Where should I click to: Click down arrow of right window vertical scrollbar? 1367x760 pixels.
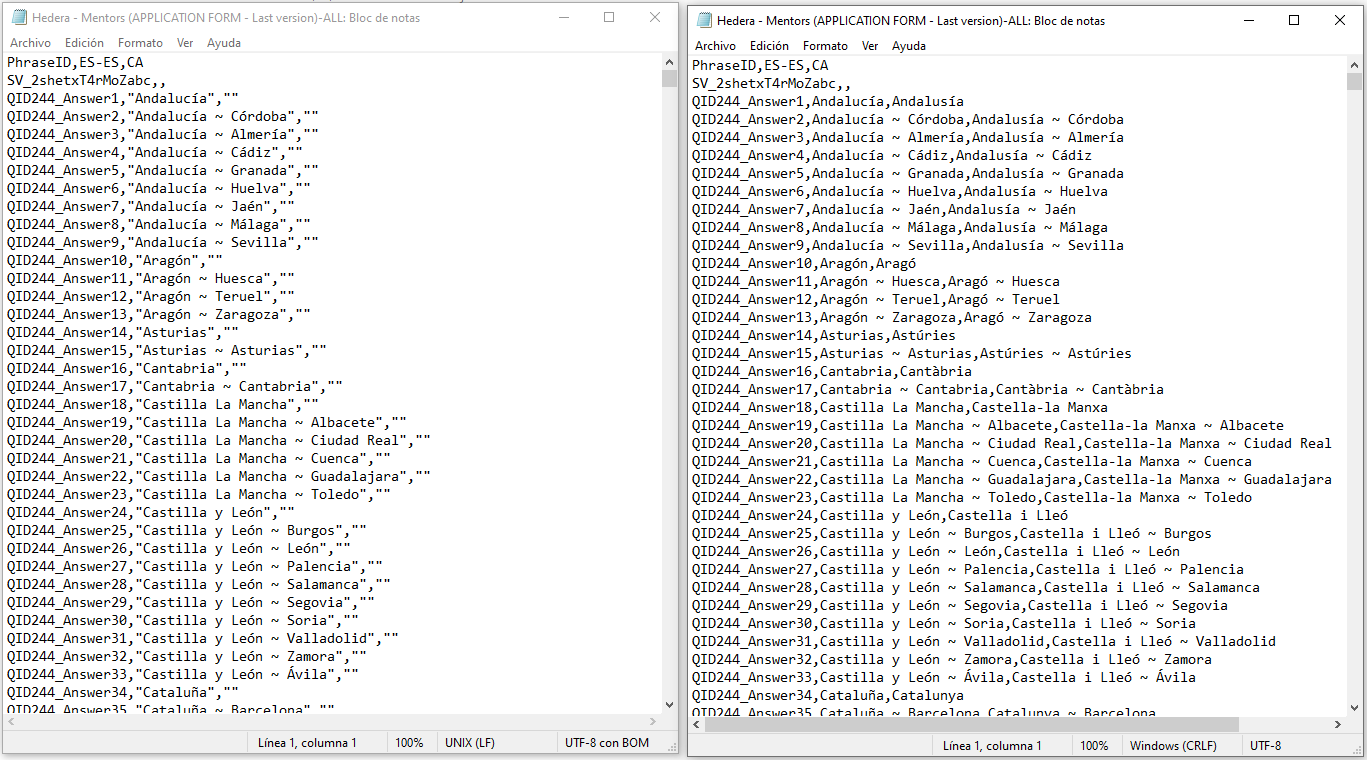tap(1354, 708)
